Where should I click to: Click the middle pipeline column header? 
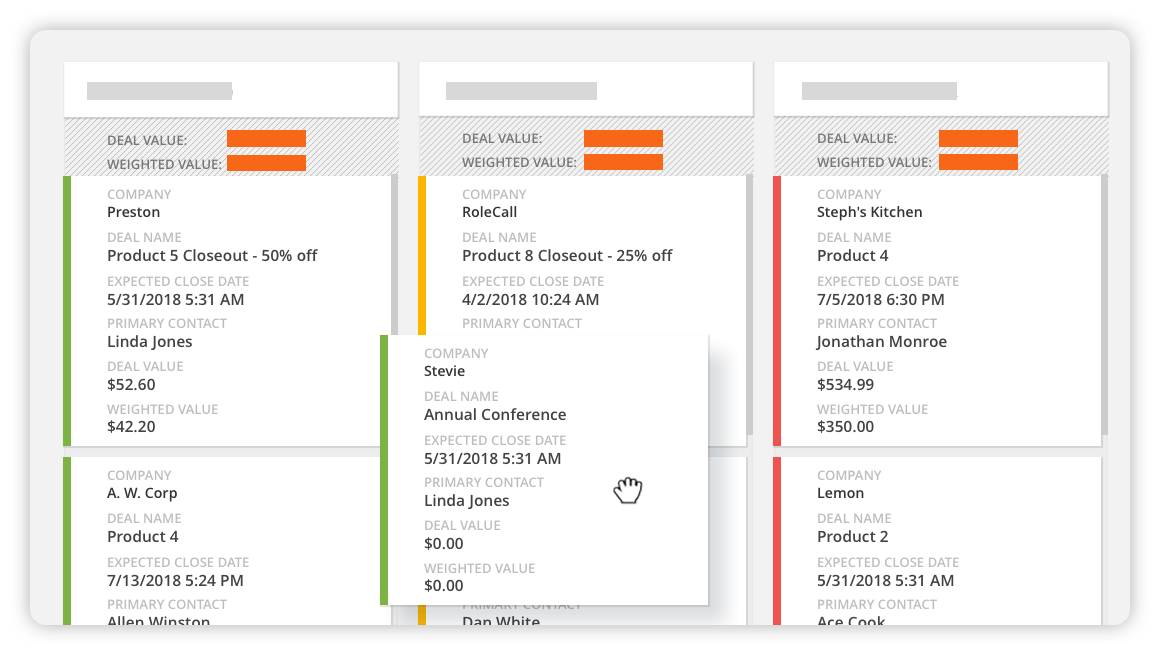pyautogui.click(x=585, y=88)
